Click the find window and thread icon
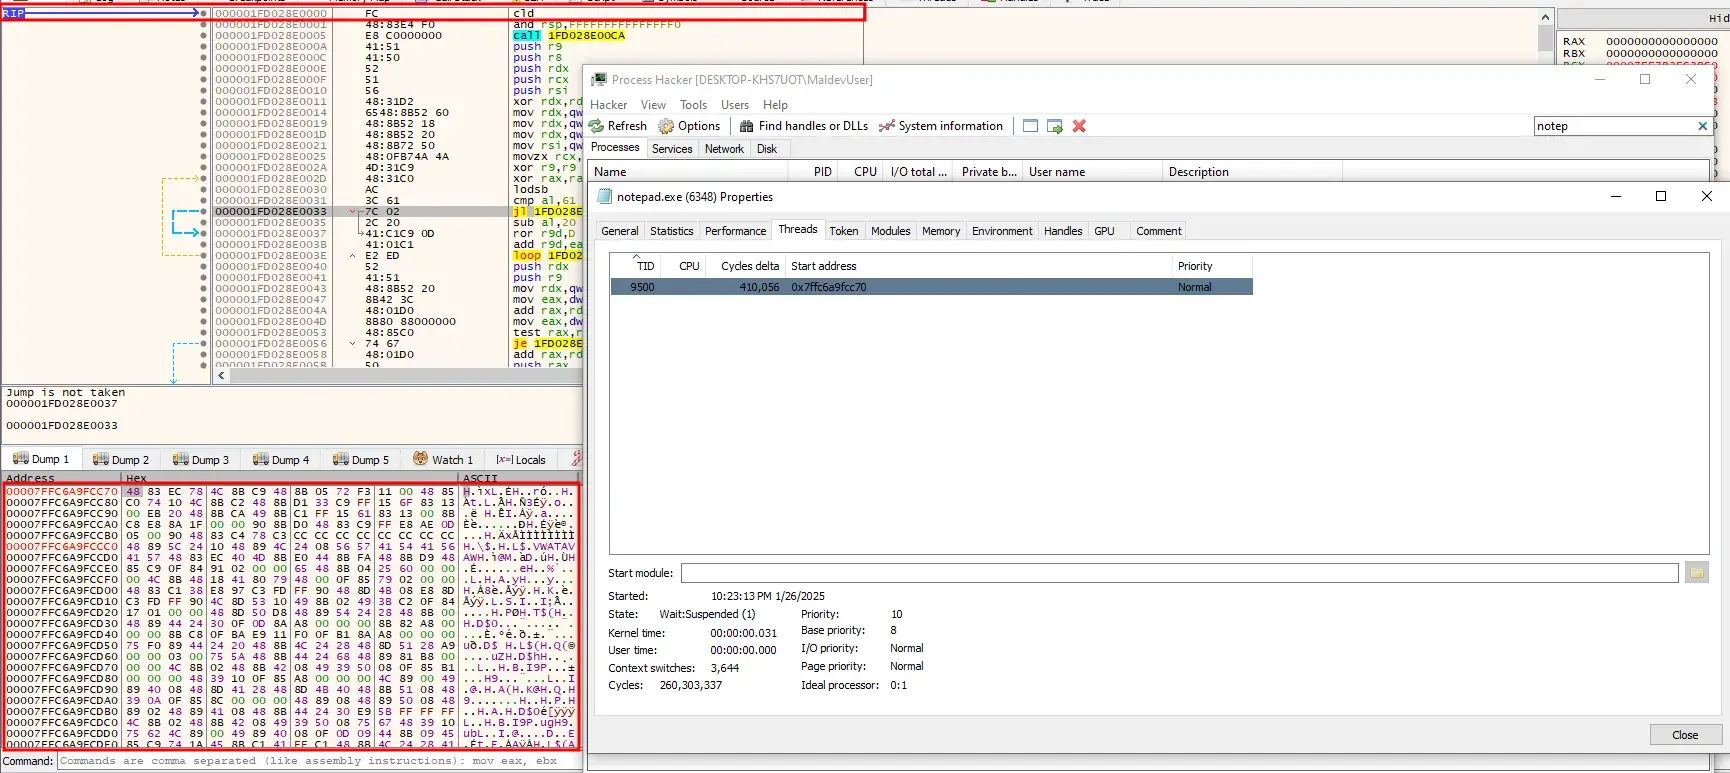1730x773 pixels. pos(1054,126)
